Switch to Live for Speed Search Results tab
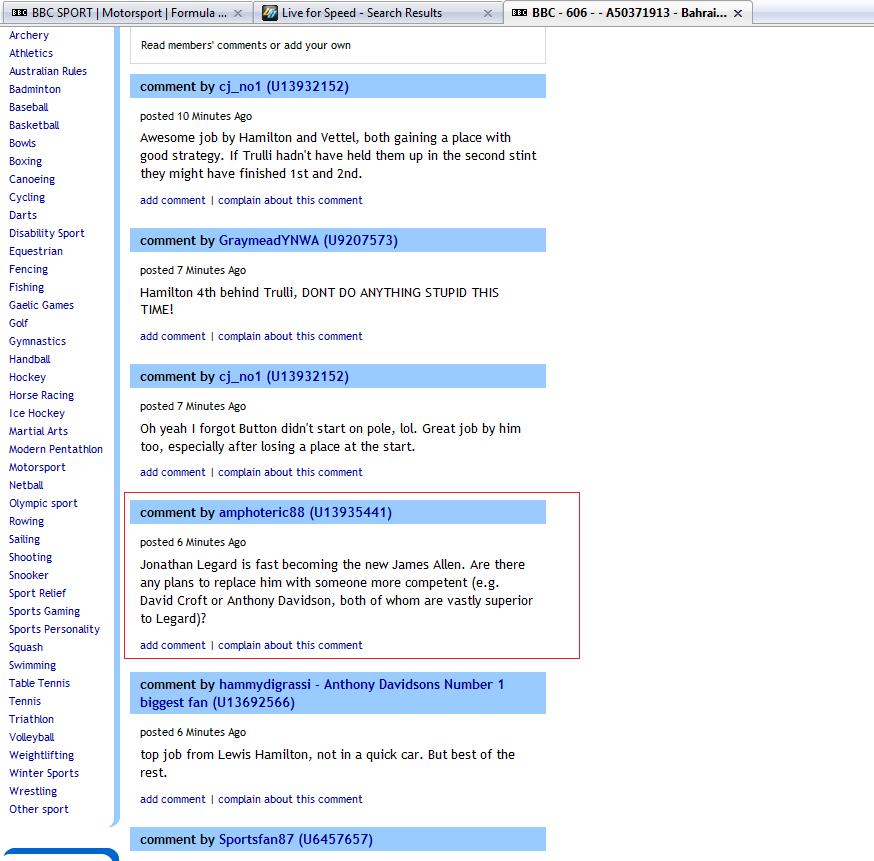The image size is (874, 861). [378, 13]
